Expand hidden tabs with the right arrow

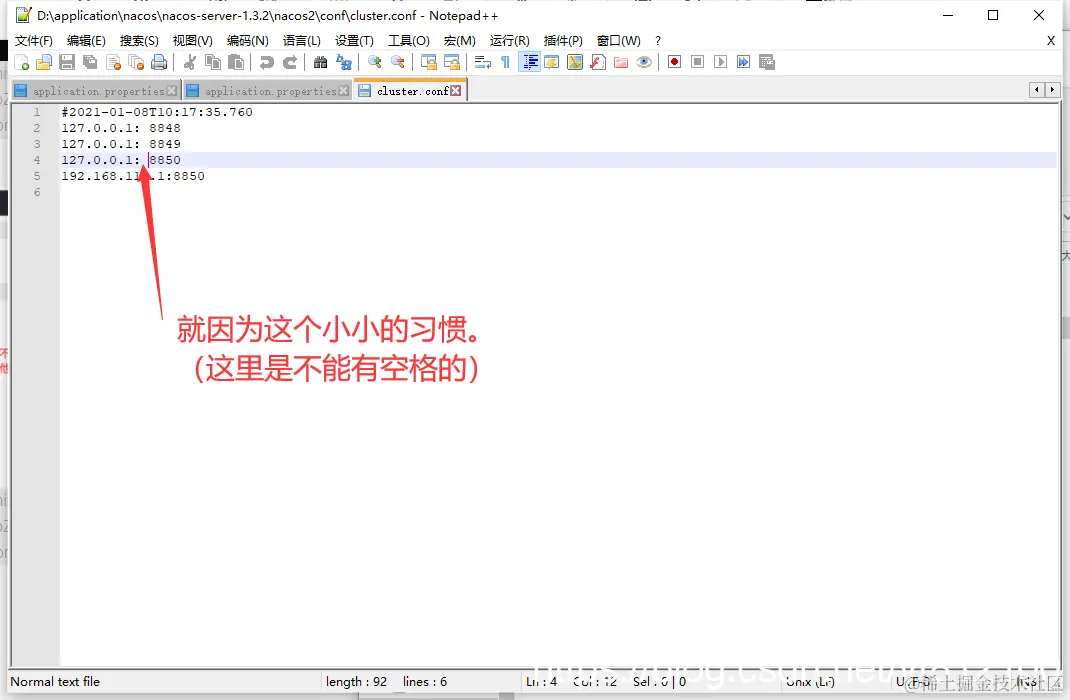[x=1052, y=89]
